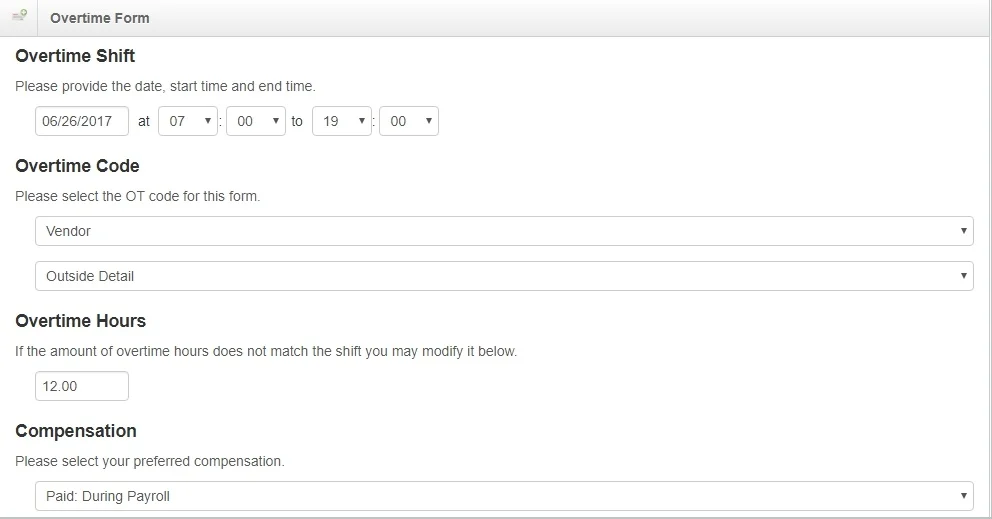Click 'Please select your preferred compensation' text
Screen dimensions: 992x519
coord(150,461)
